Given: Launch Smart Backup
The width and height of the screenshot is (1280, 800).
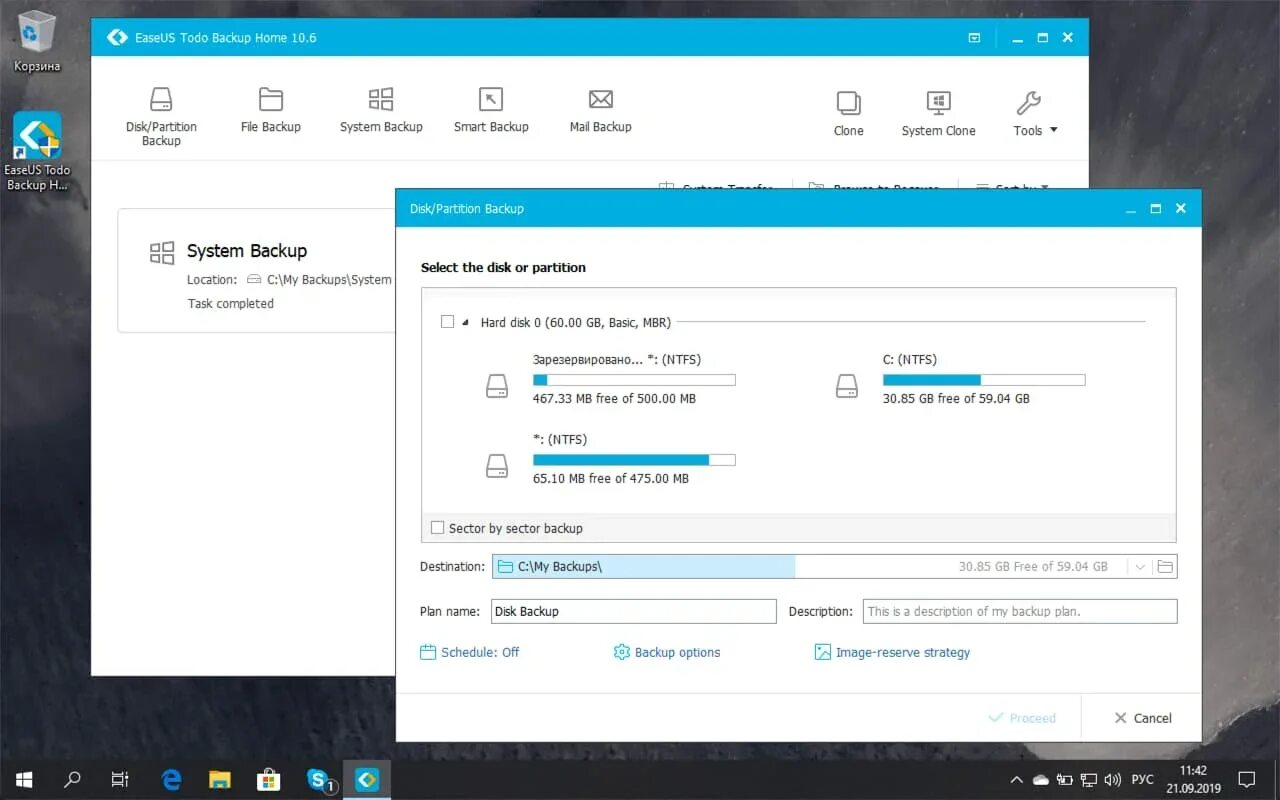Looking at the screenshot, I should (x=491, y=110).
